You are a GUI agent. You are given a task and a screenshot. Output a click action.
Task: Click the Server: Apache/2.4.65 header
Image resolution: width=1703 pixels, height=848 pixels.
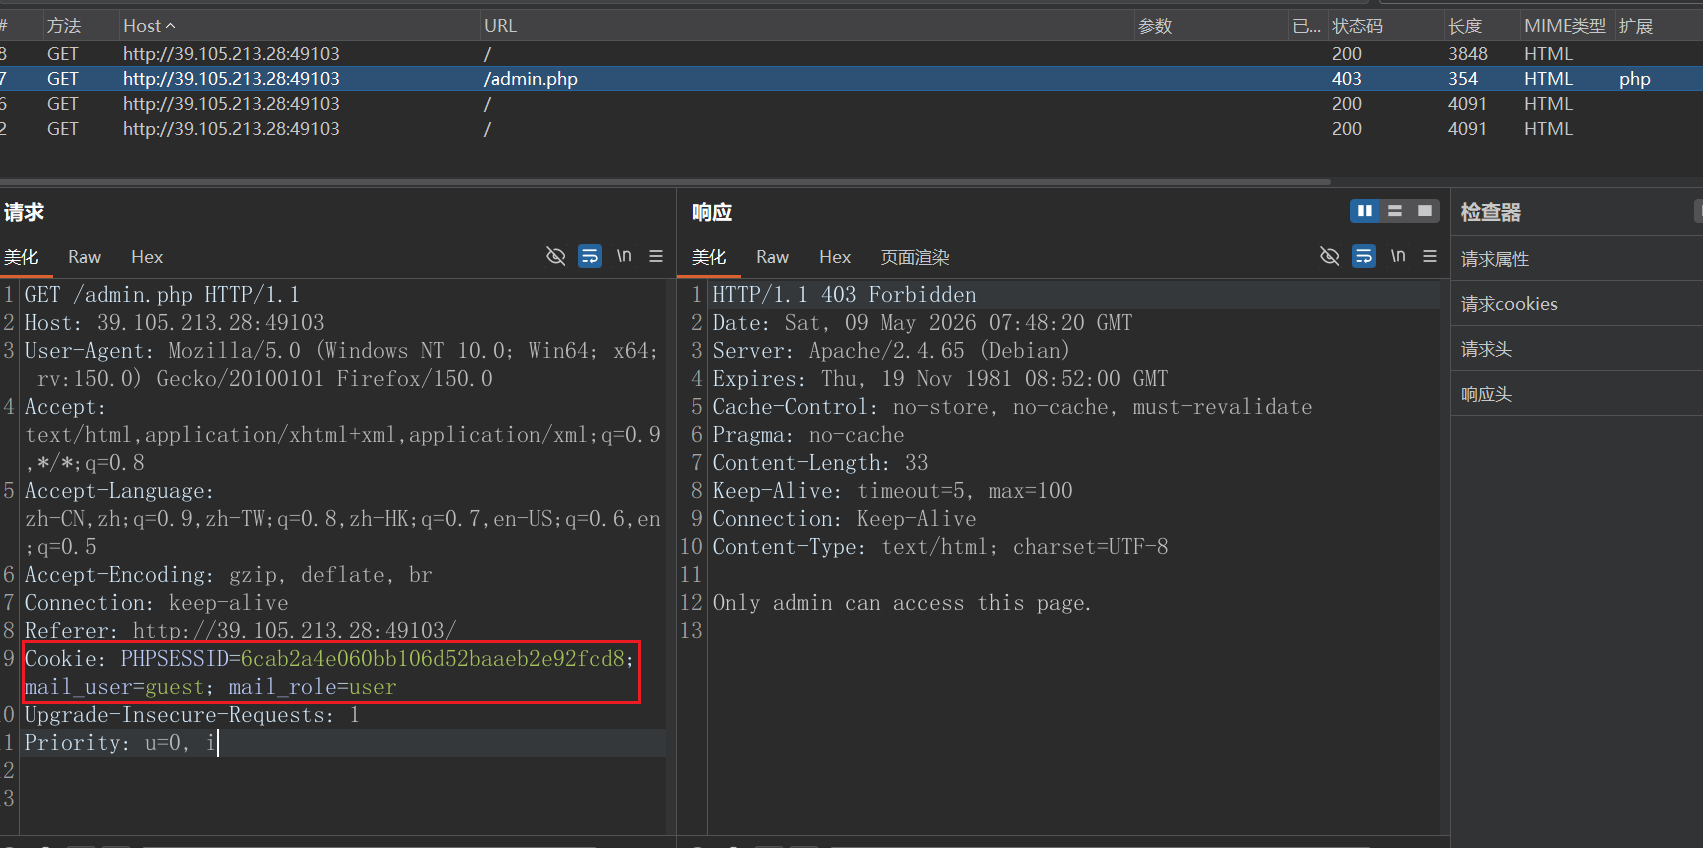pos(891,350)
